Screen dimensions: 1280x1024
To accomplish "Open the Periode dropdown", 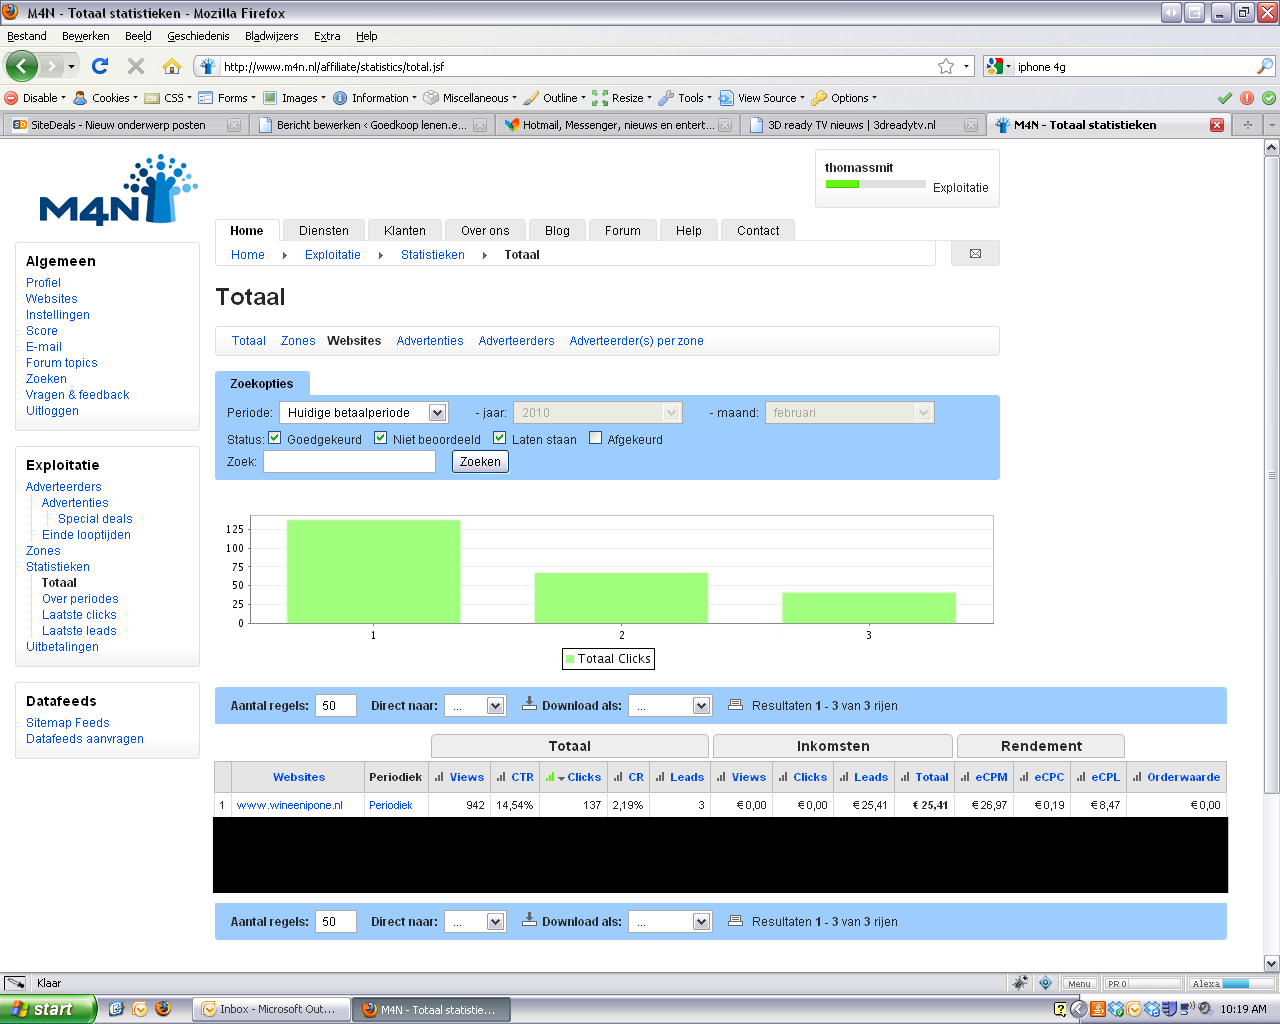I will [x=363, y=412].
